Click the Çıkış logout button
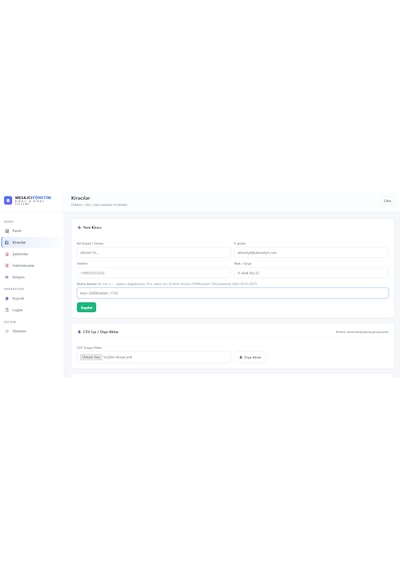 [x=387, y=201]
